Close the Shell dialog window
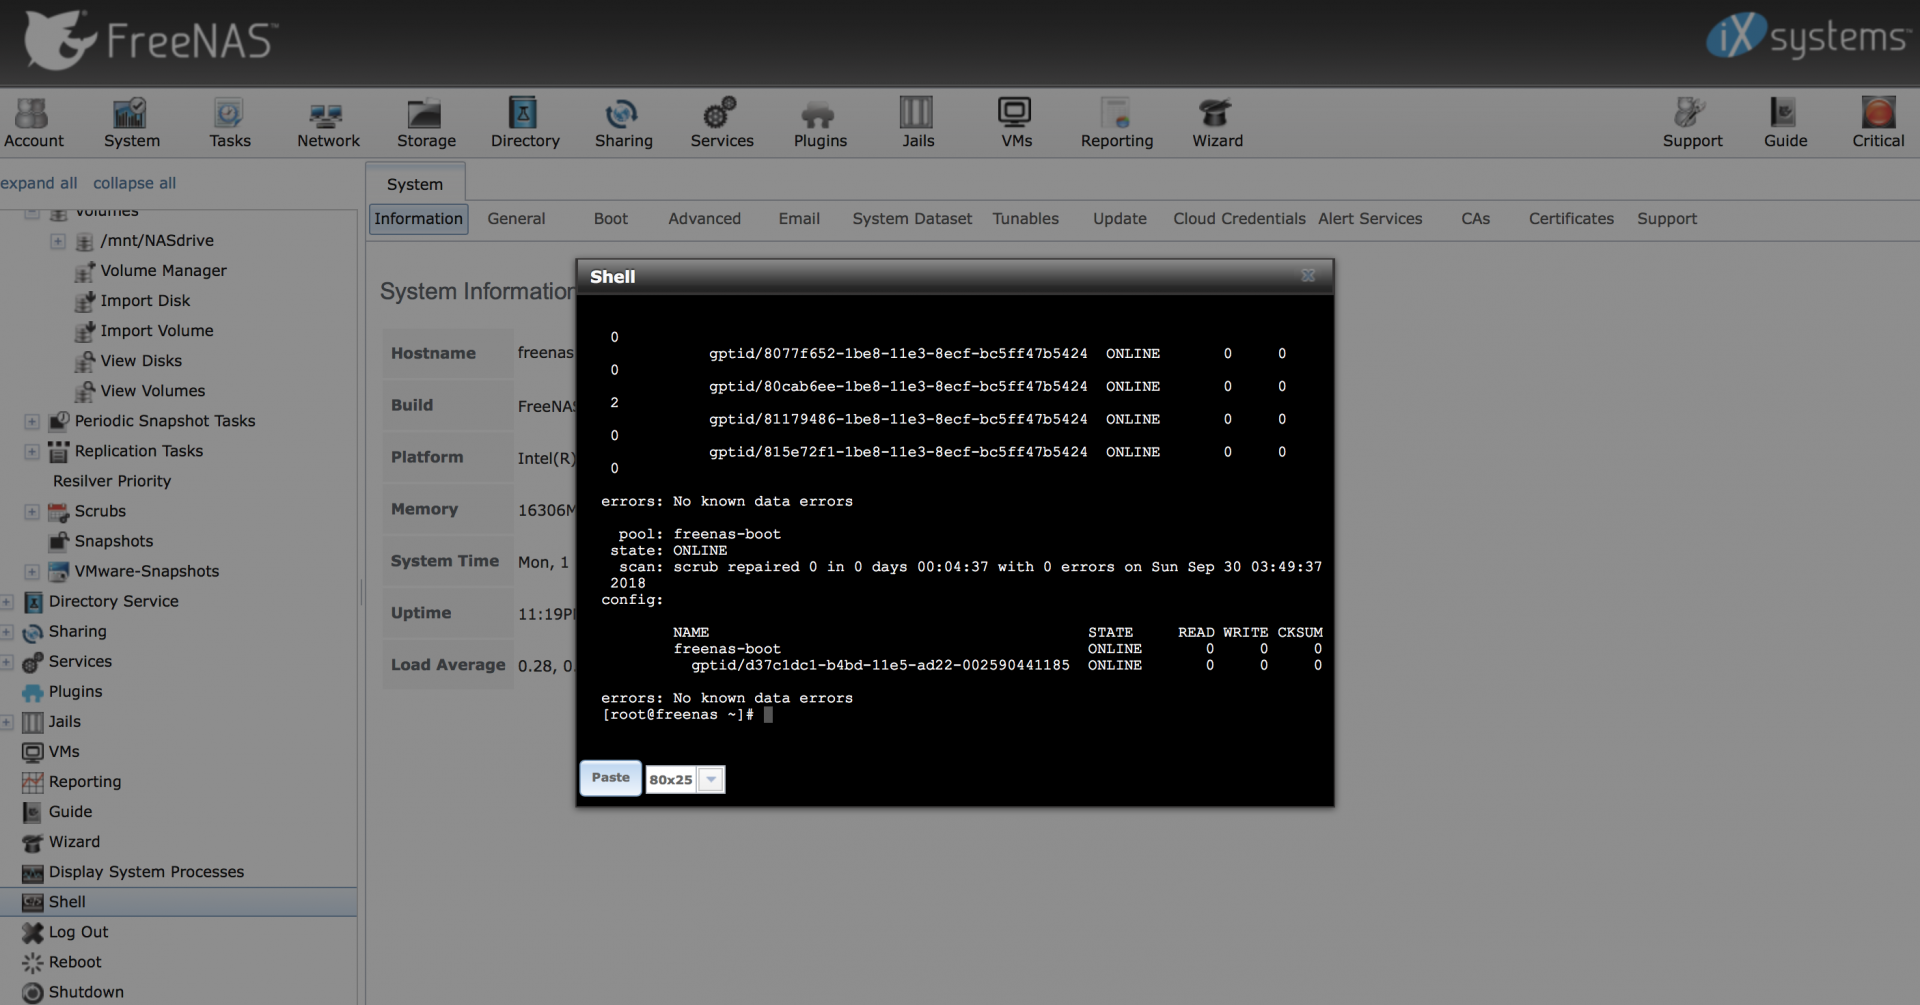1920x1005 pixels. [x=1308, y=276]
